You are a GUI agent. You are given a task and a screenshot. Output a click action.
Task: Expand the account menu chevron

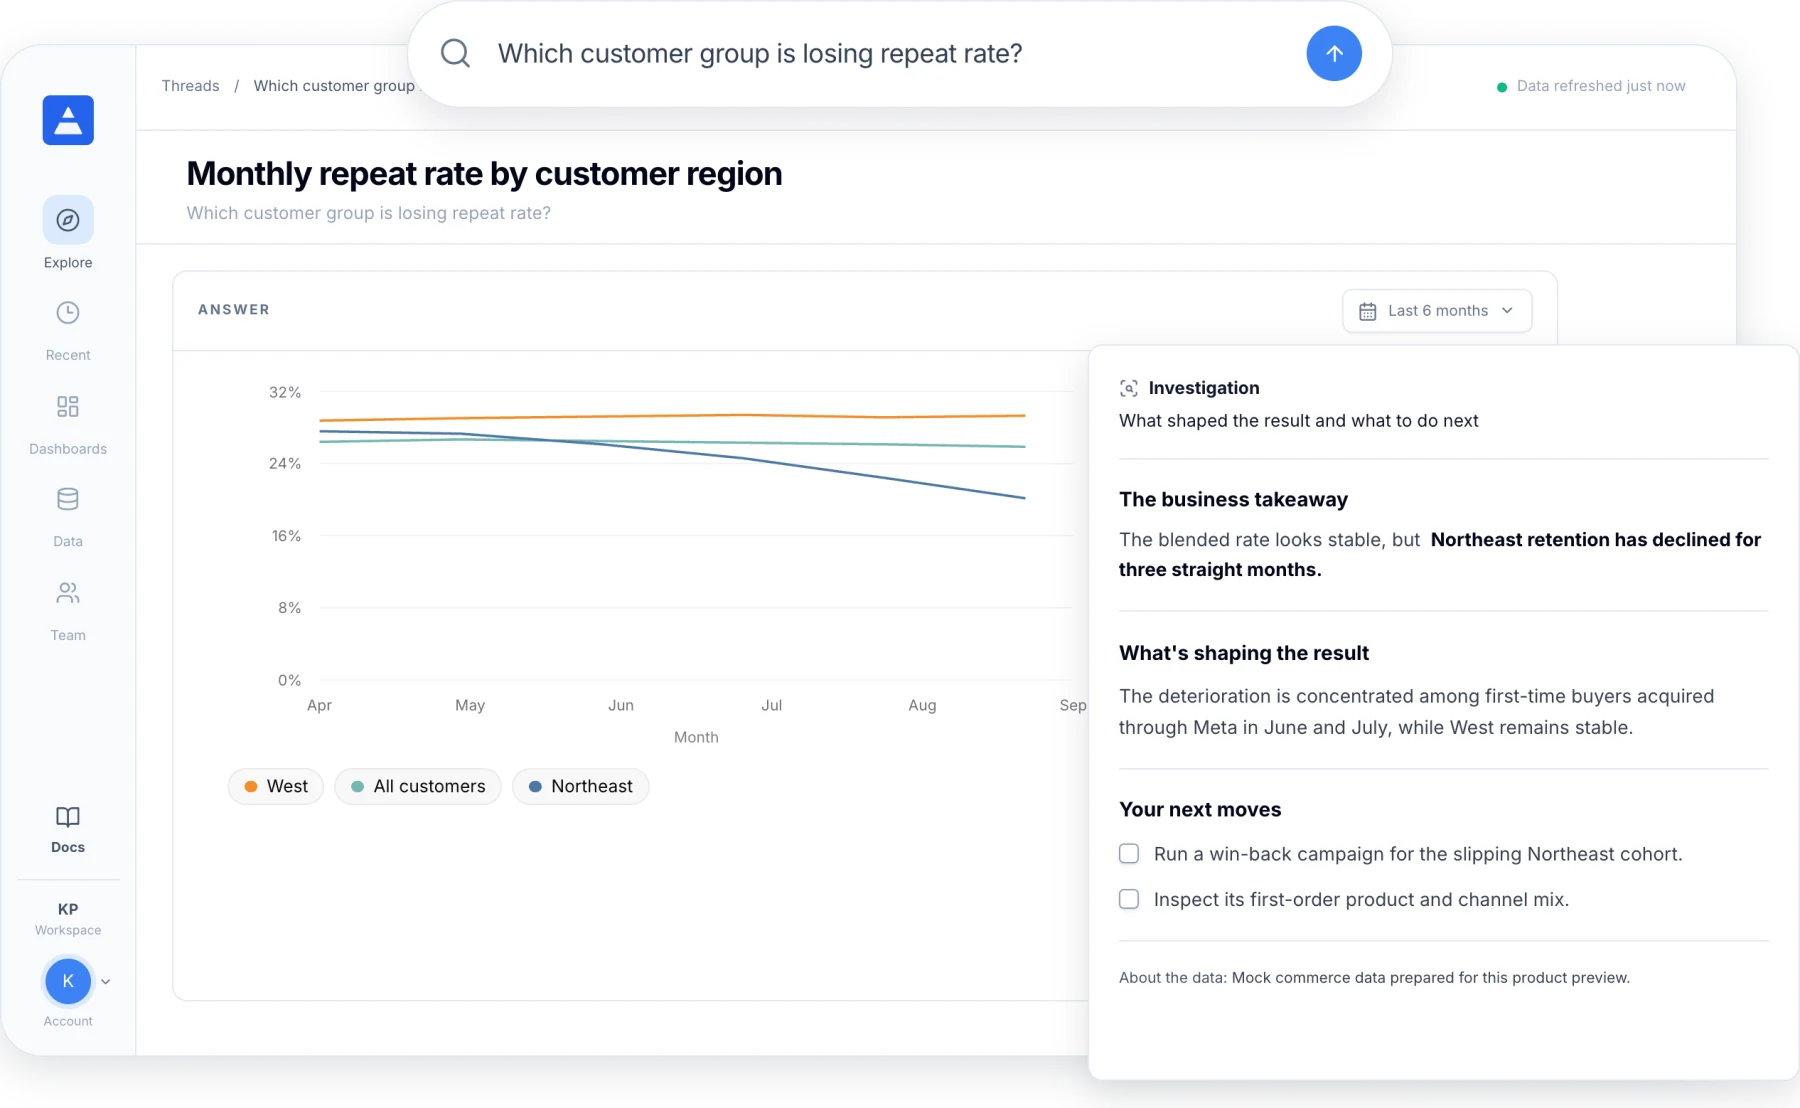click(106, 982)
